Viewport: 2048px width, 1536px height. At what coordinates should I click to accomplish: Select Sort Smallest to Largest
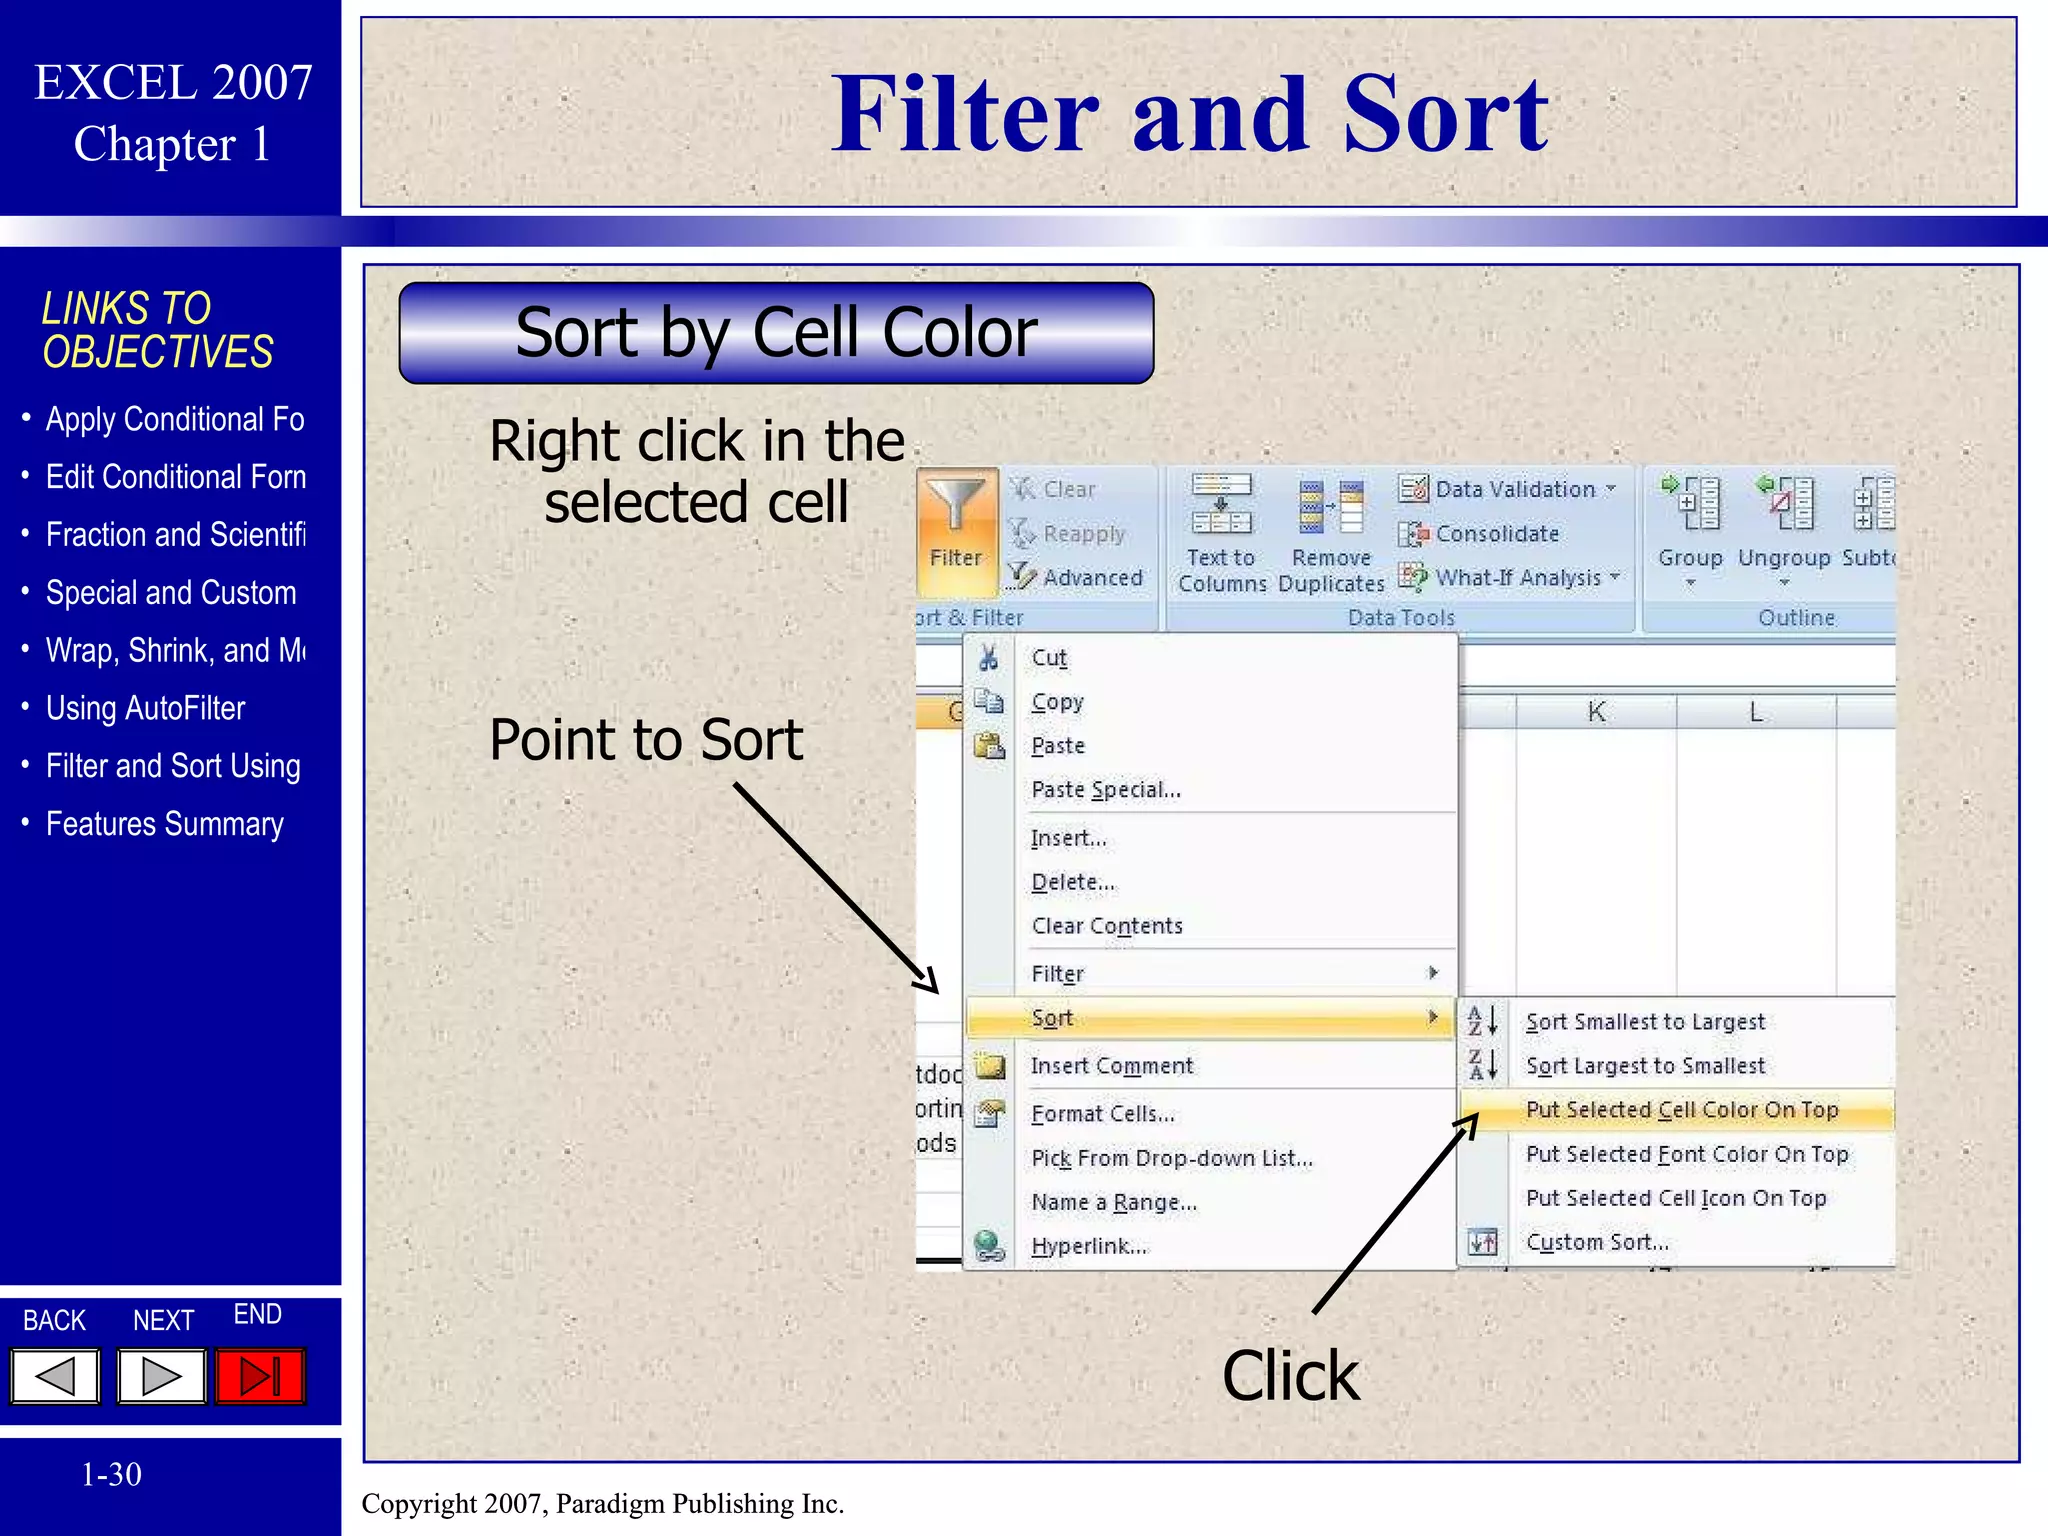(1677, 1021)
